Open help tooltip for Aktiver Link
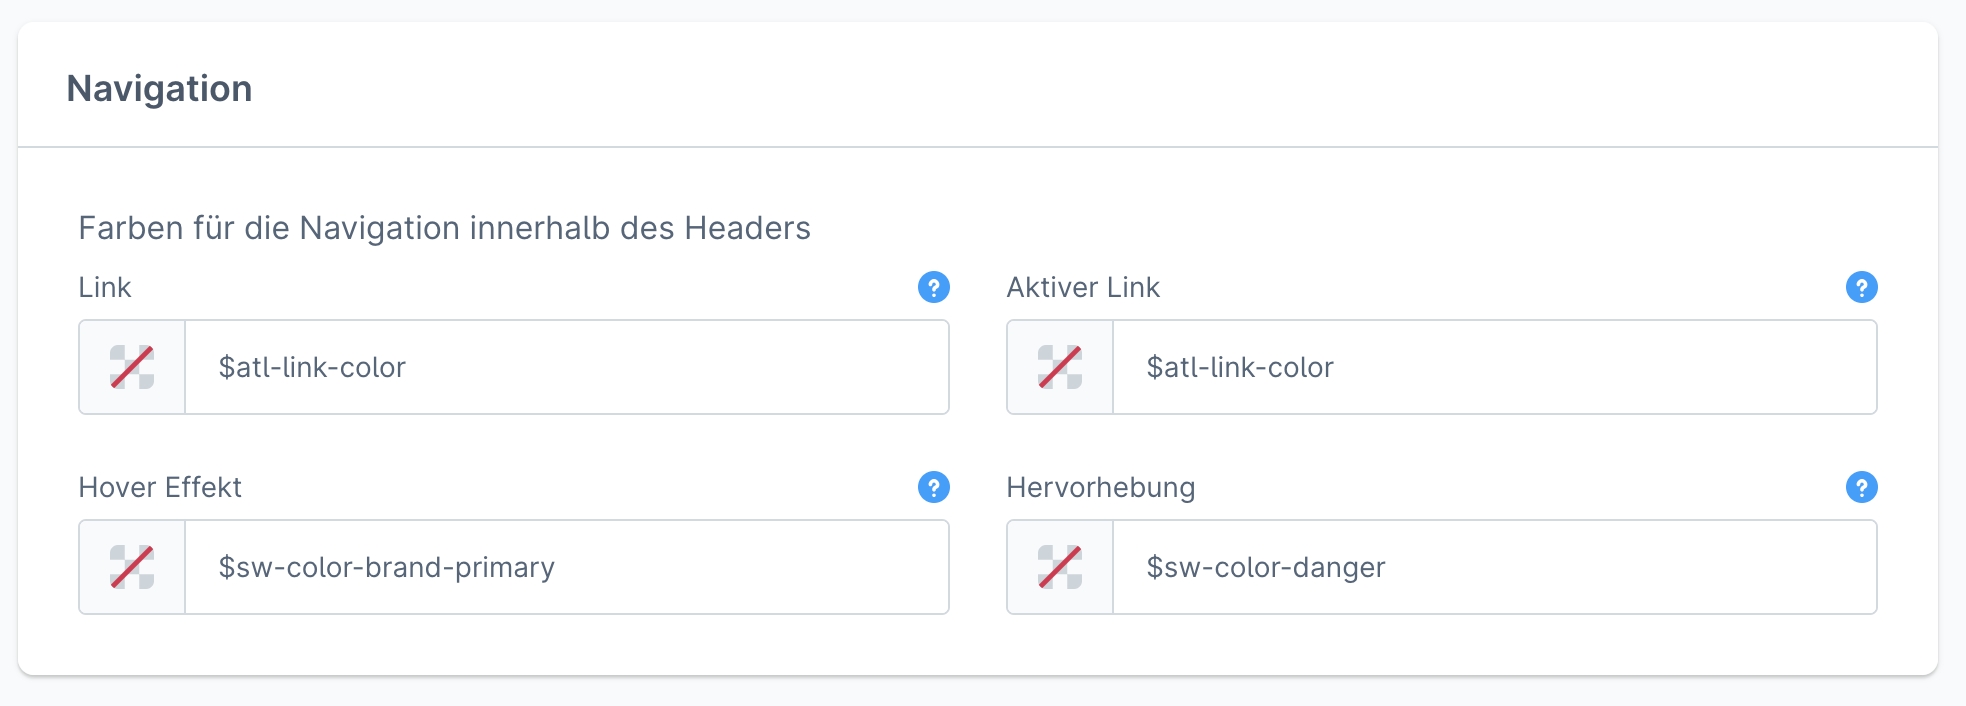Screen dimensions: 1966x706 [x=1861, y=288]
